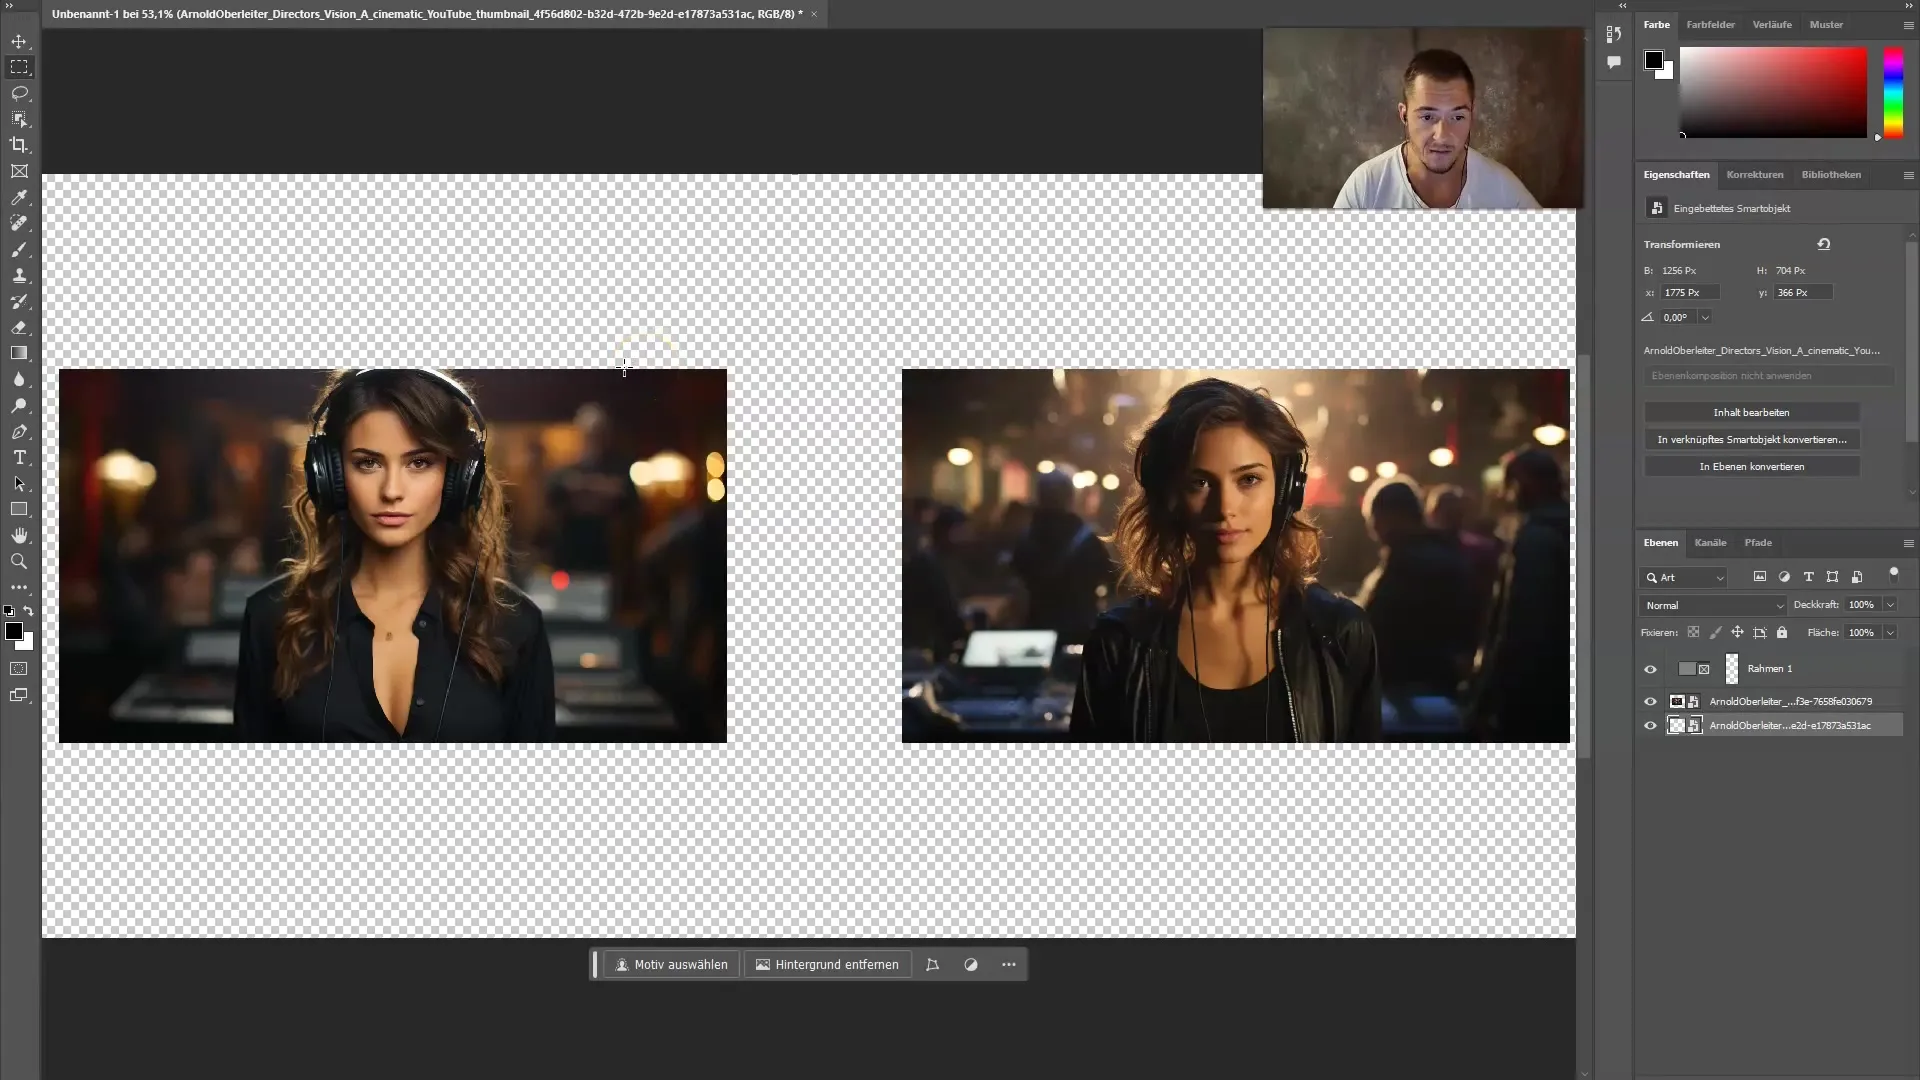Toggle lock position
Image resolution: width=1920 pixels, height=1080 pixels.
pyautogui.click(x=1737, y=632)
